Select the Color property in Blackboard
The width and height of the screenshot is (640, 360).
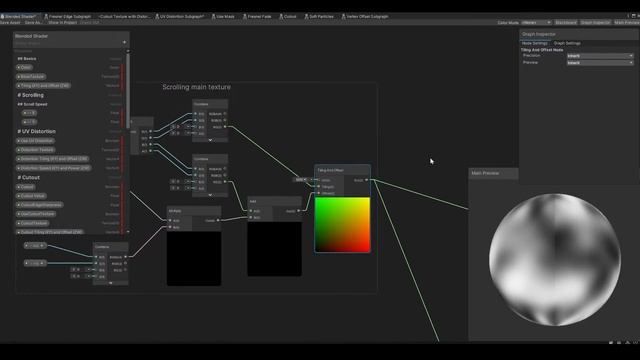(25, 67)
